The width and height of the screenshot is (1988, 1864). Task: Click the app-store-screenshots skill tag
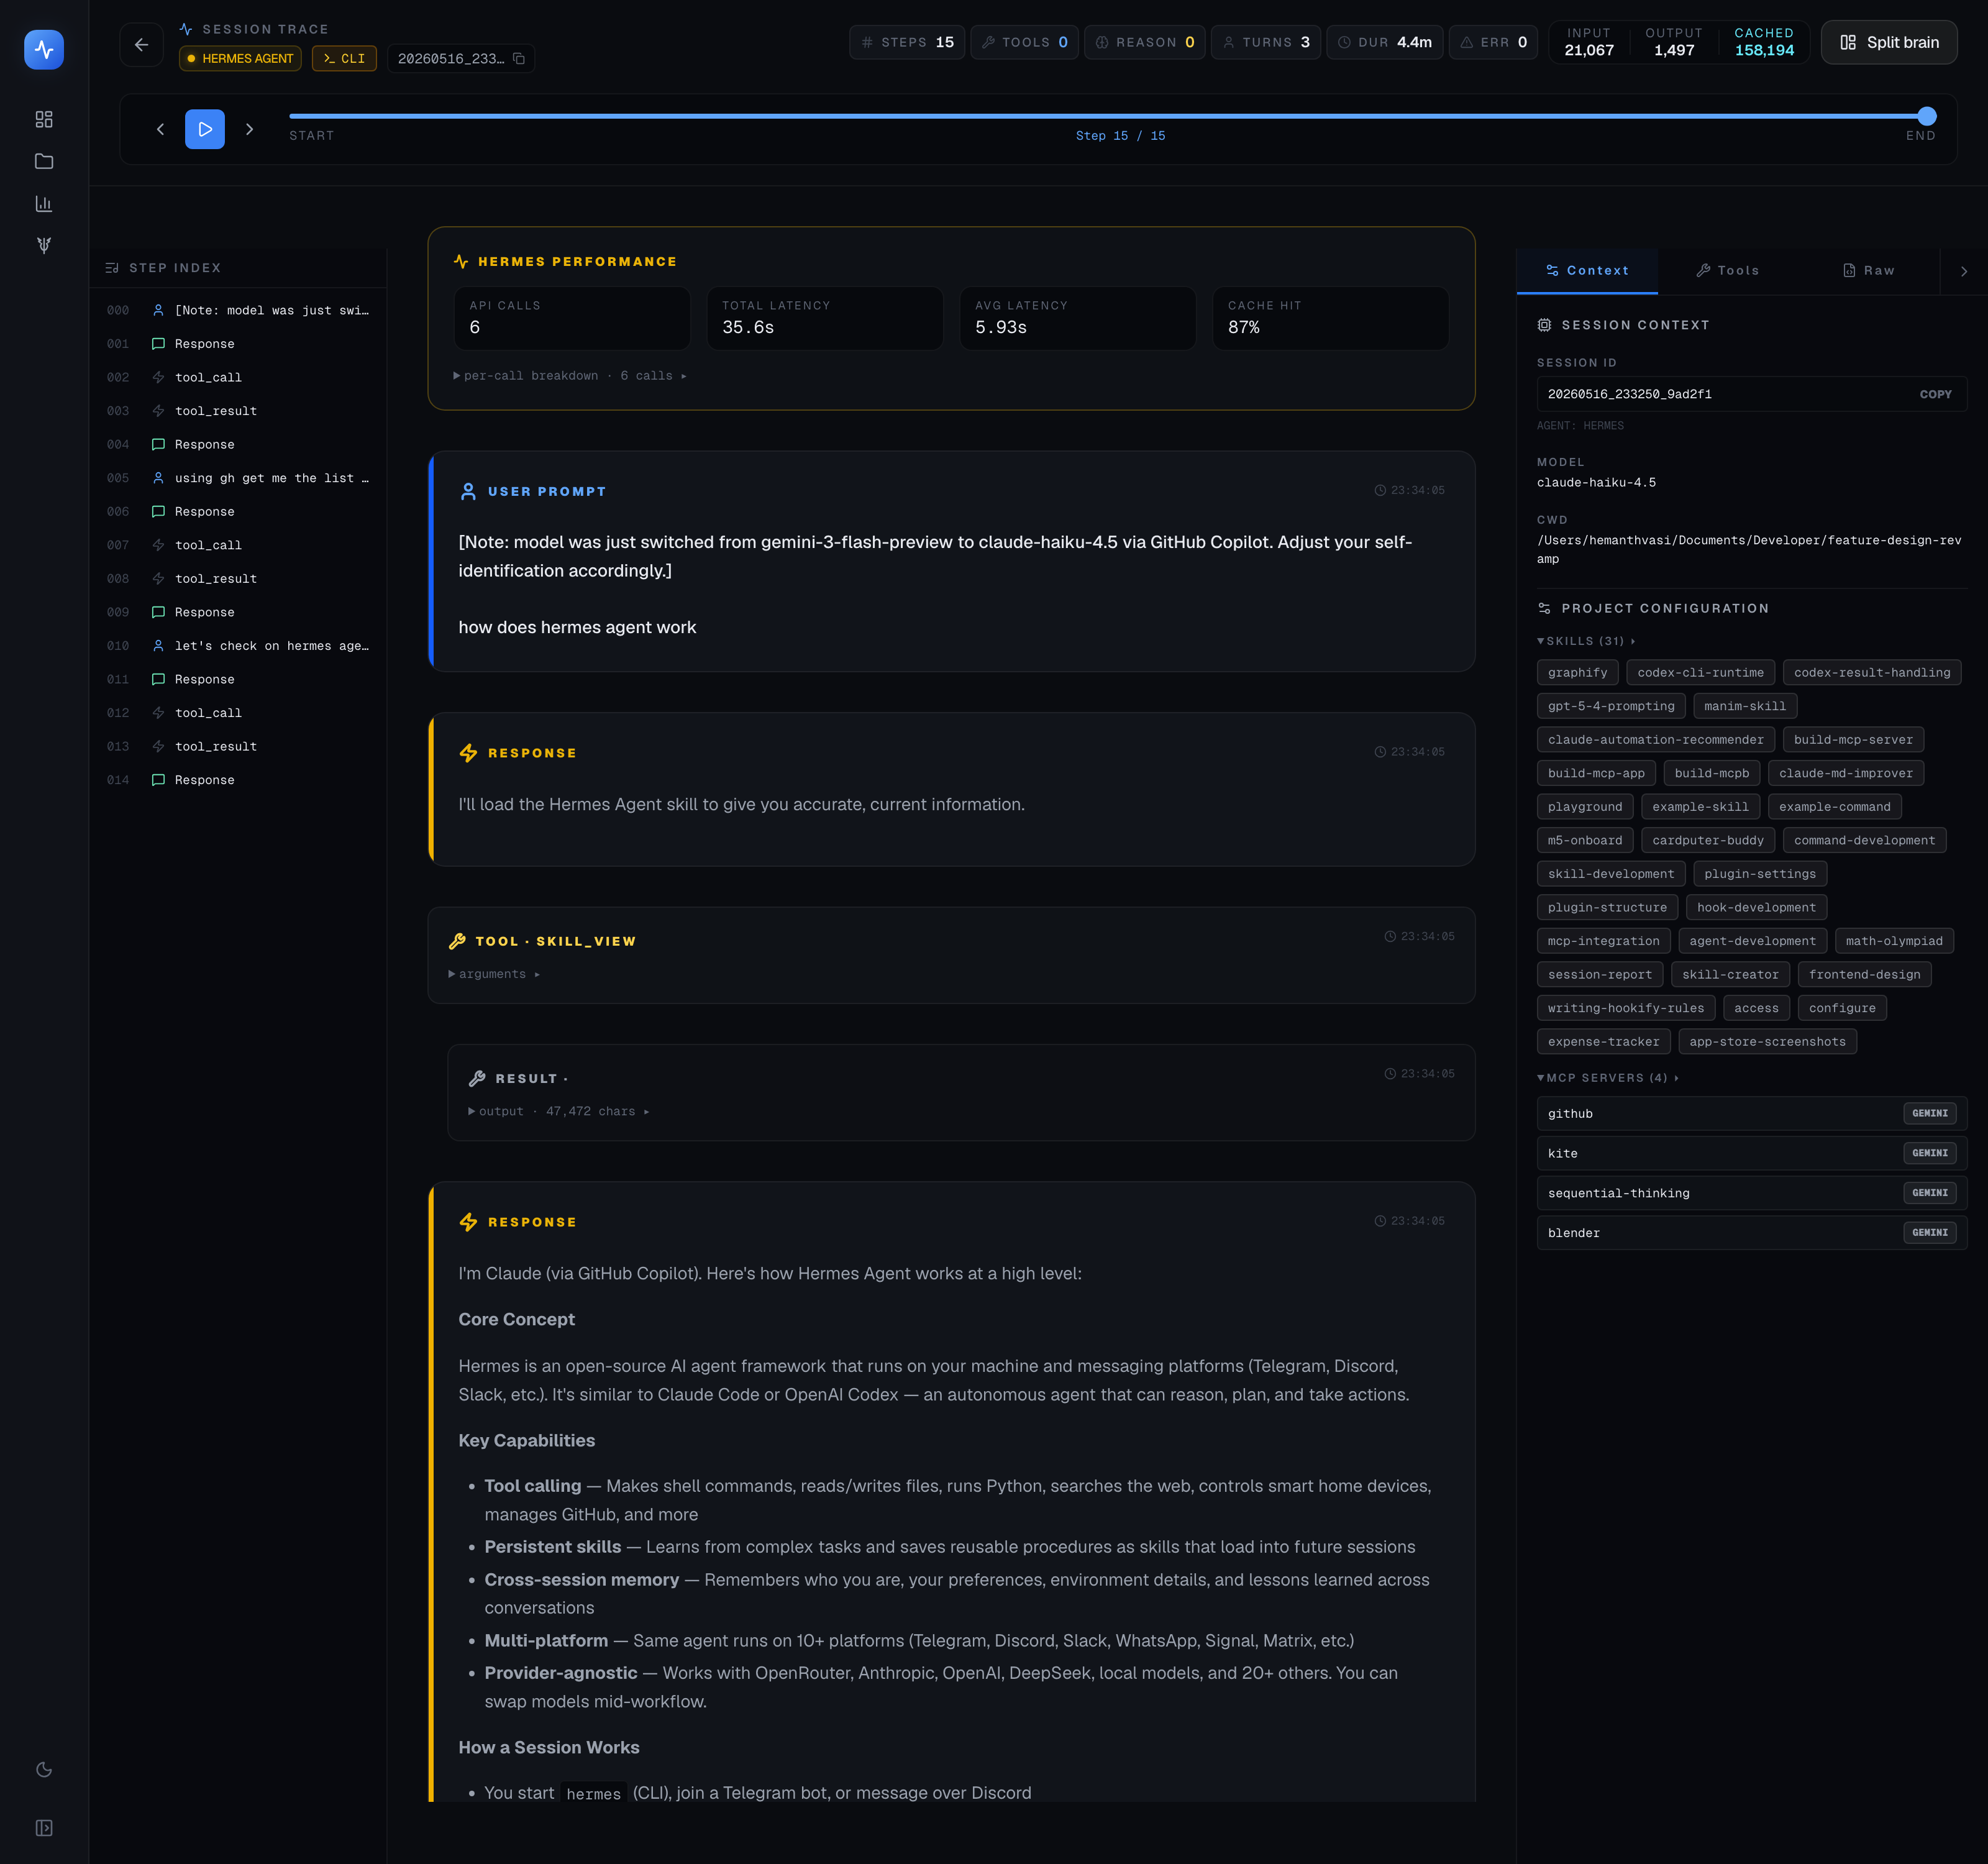pos(1767,1042)
